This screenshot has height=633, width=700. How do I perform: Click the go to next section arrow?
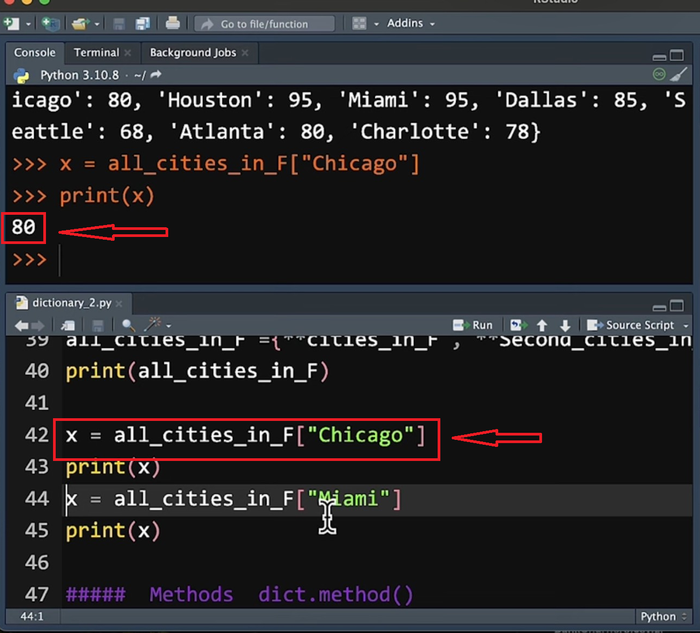pos(565,325)
